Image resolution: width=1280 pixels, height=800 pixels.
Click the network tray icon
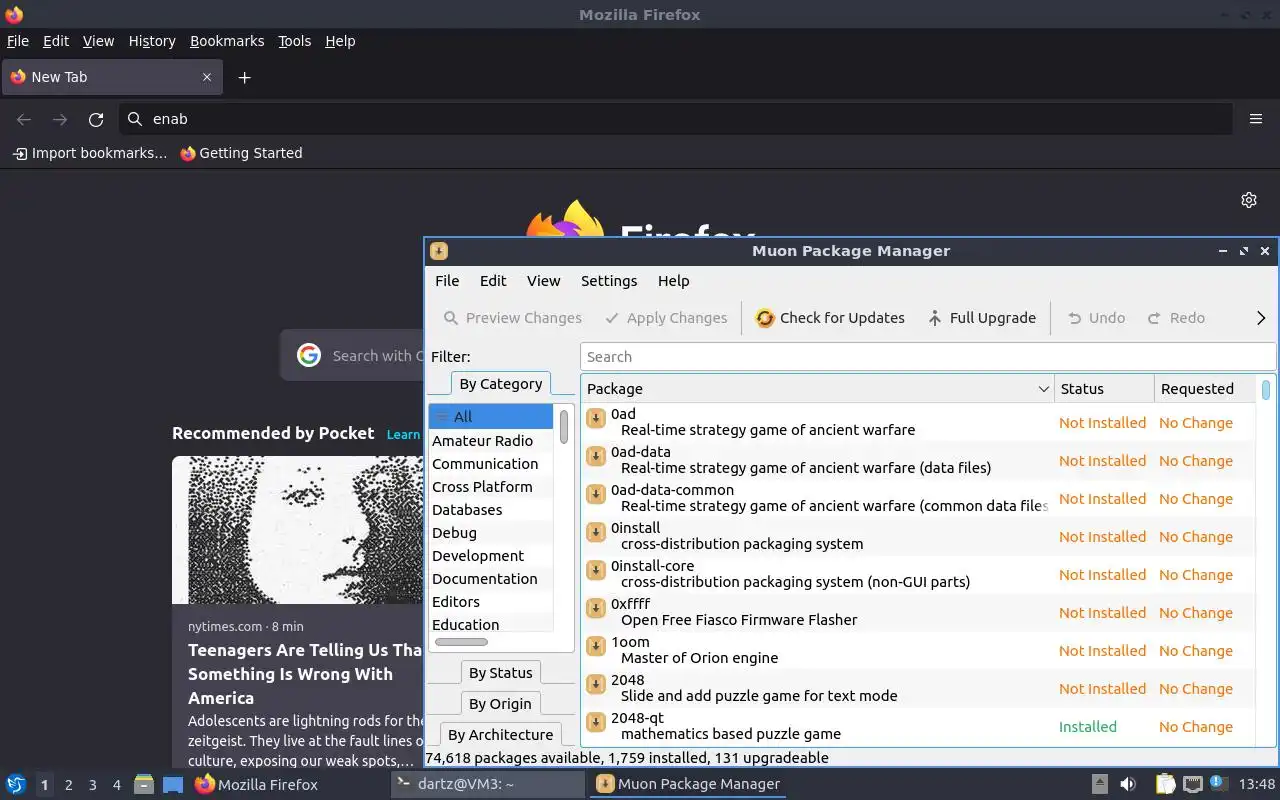(x=1192, y=784)
